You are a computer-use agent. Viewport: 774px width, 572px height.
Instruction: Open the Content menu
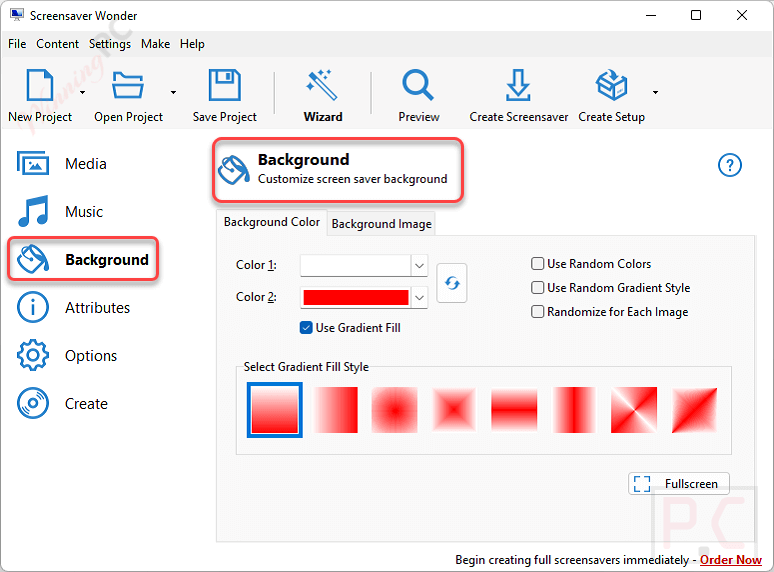(57, 44)
